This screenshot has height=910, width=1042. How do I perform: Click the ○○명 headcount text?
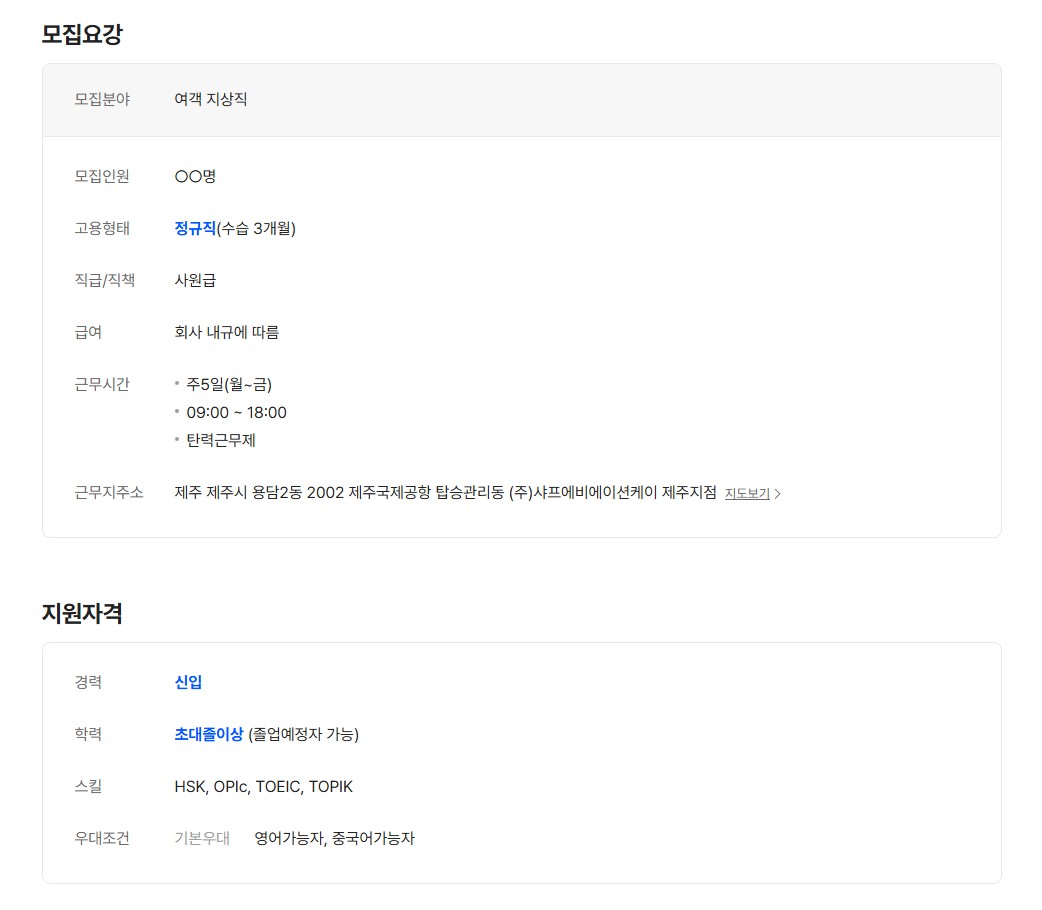tap(195, 176)
